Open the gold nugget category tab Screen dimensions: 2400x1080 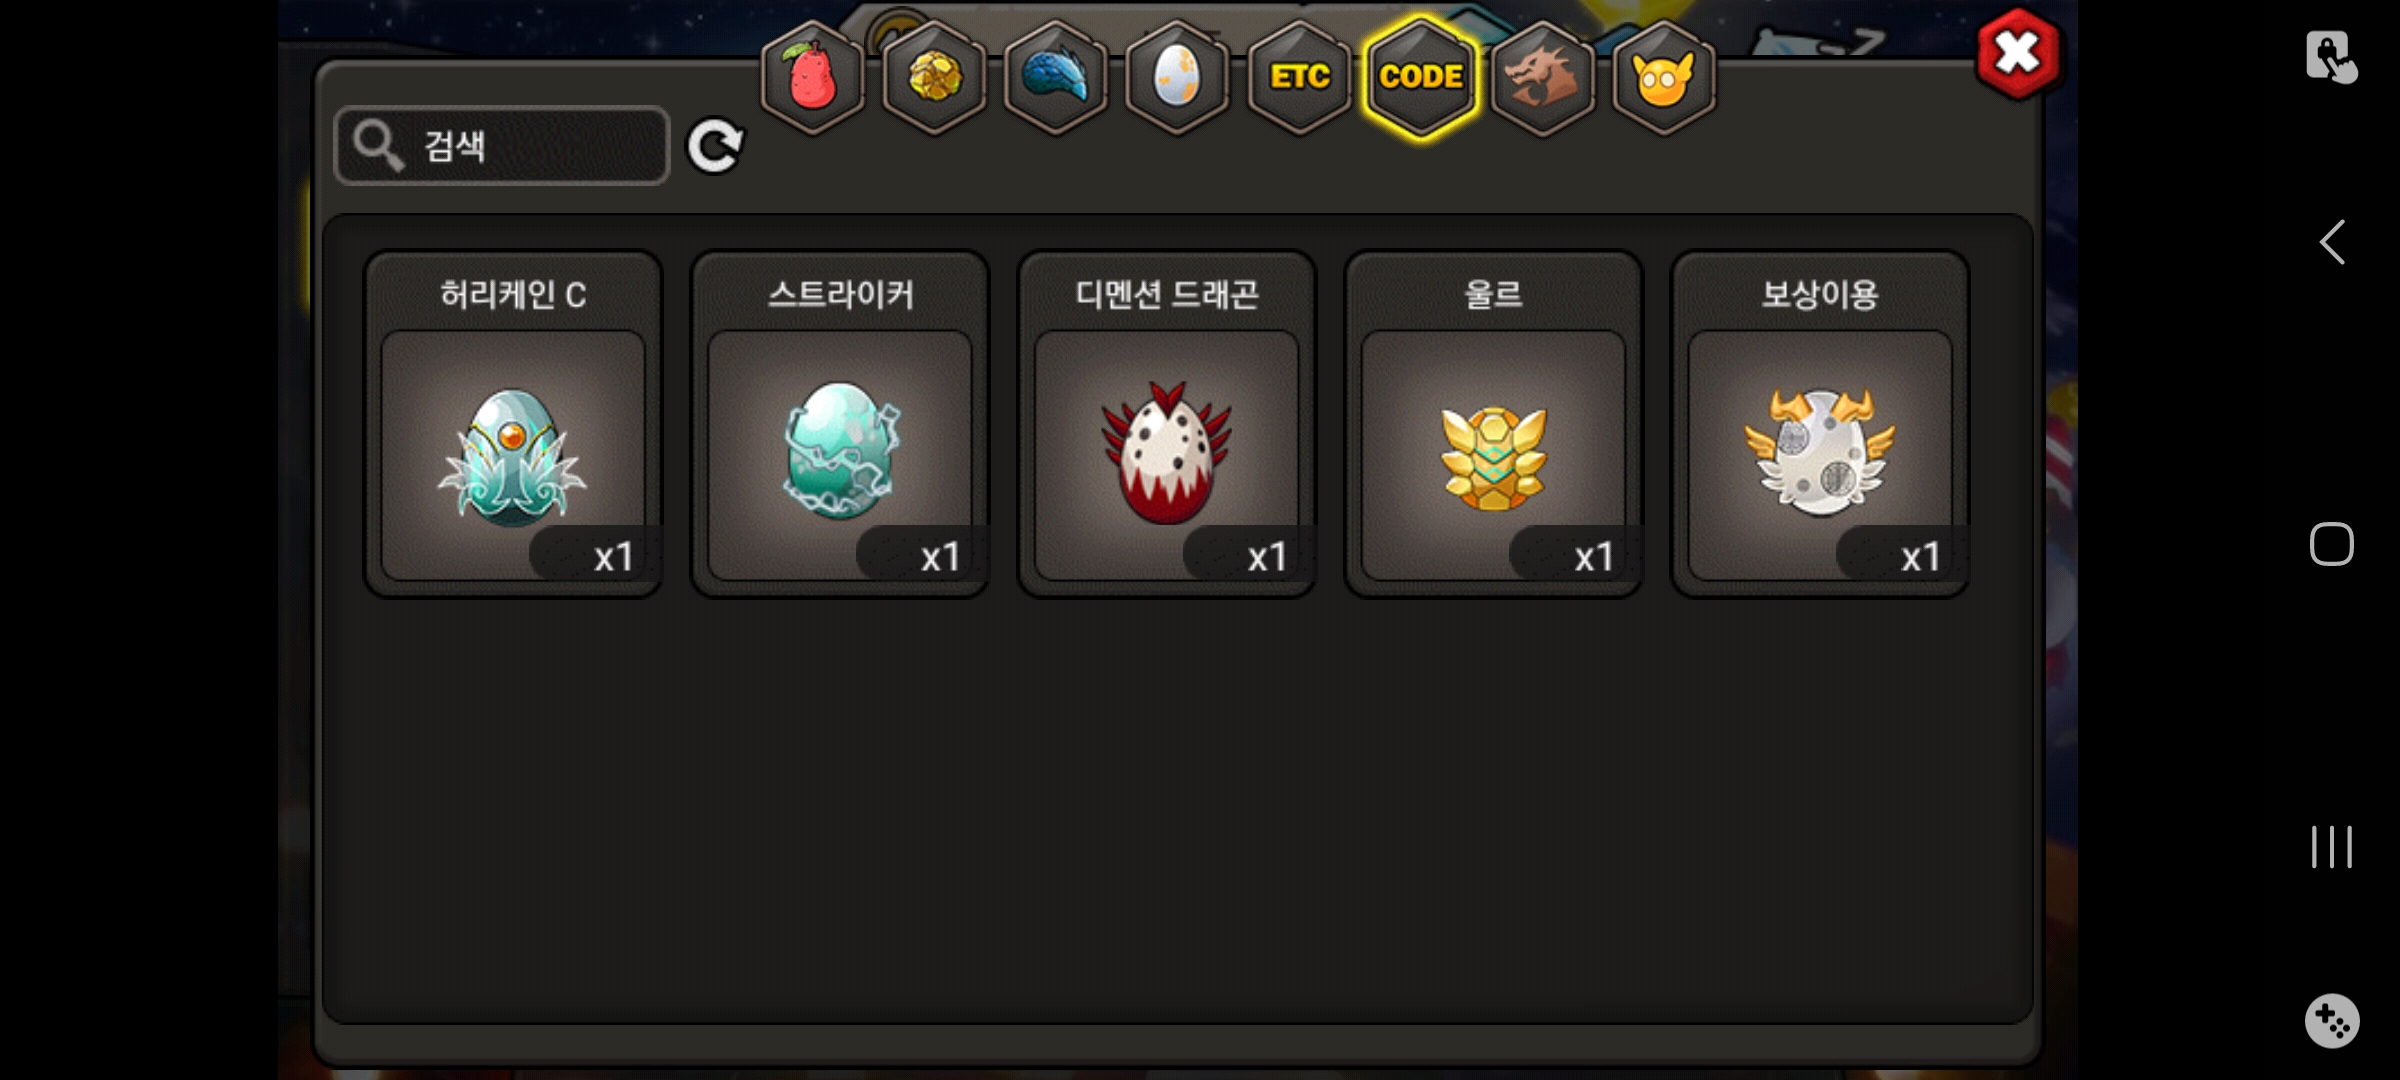(935, 77)
